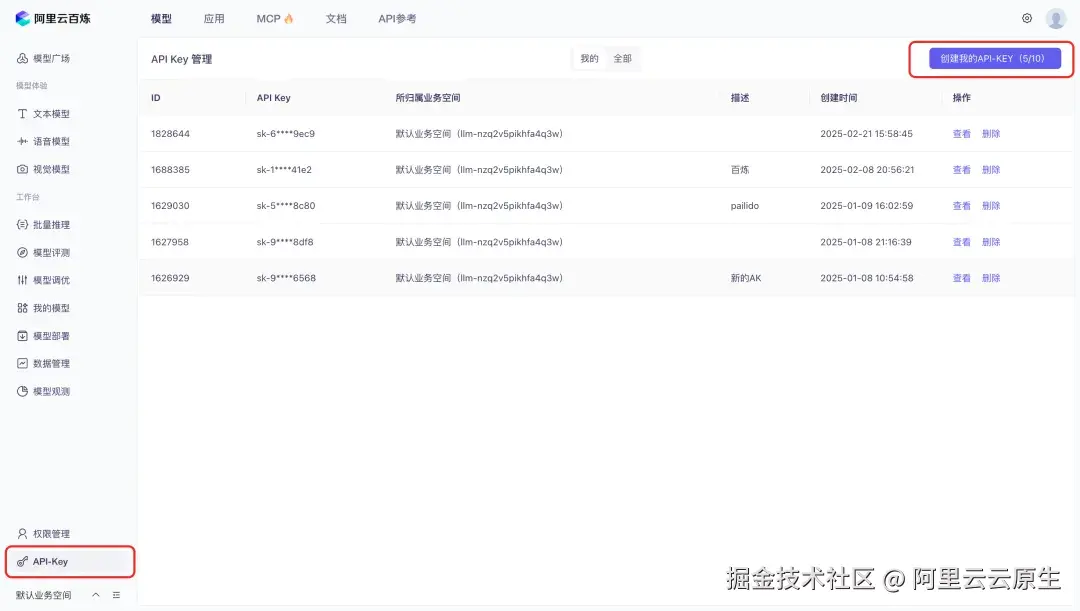
Task: Click the 模型部署 sidebar icon
Action: pyautogui.click(x=22, y=336)
